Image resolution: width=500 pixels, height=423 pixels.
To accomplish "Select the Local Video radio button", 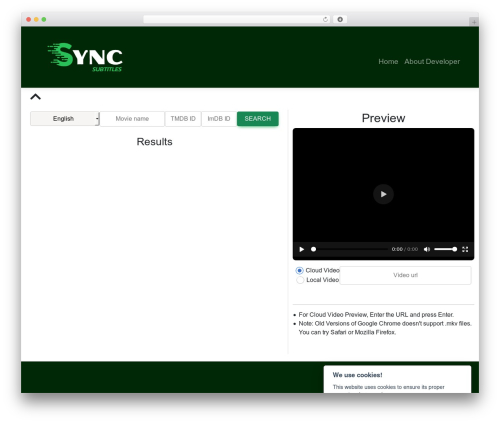I will pos(300,280).
